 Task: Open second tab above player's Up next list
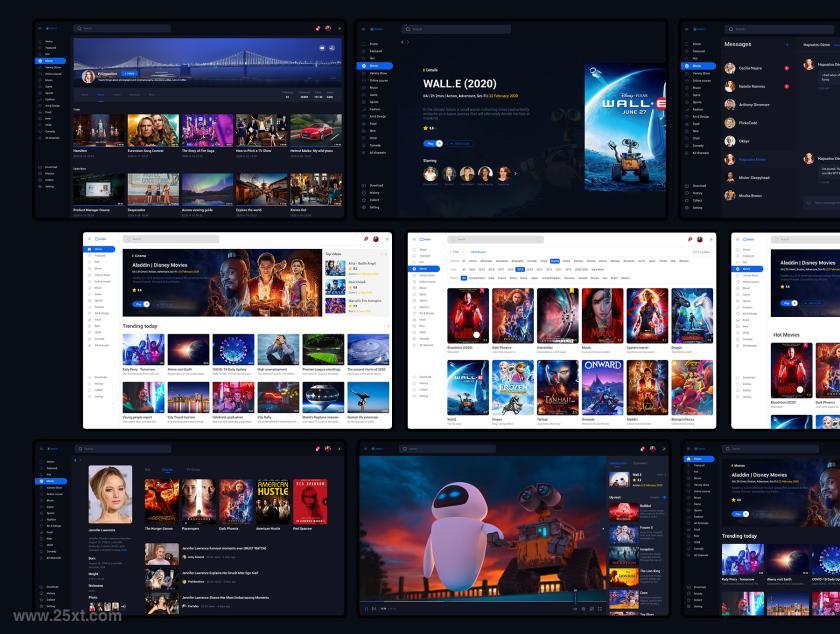click(x=640, y=464)
